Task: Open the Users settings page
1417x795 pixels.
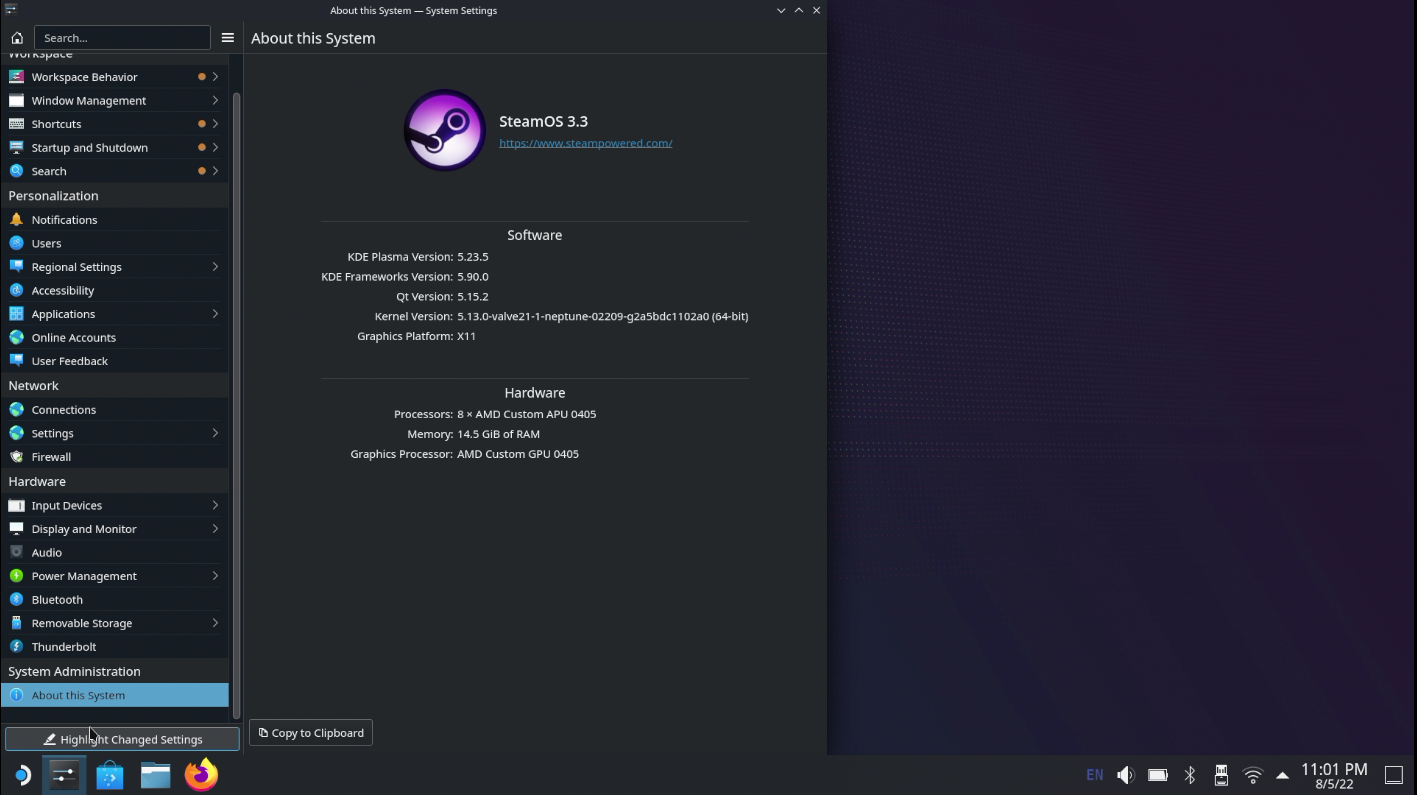Action: point(114,243)
